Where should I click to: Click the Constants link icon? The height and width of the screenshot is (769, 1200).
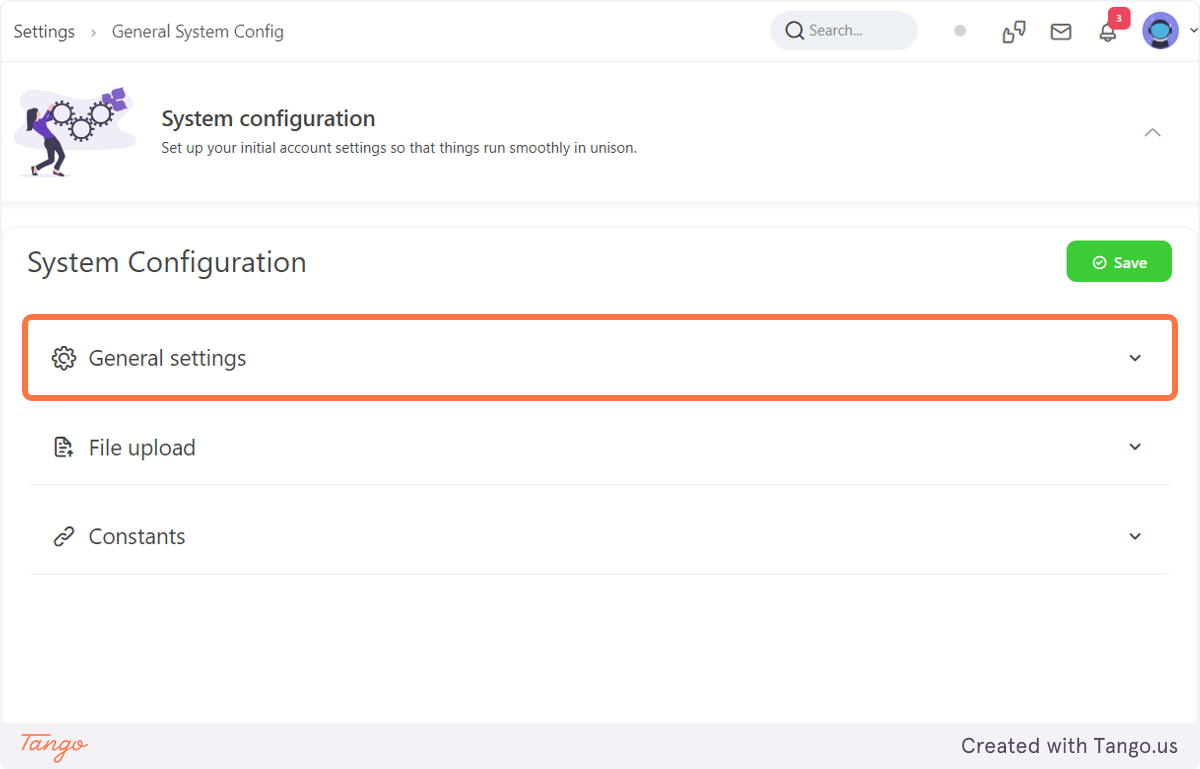pyautogui.click(x=64, y=537)
